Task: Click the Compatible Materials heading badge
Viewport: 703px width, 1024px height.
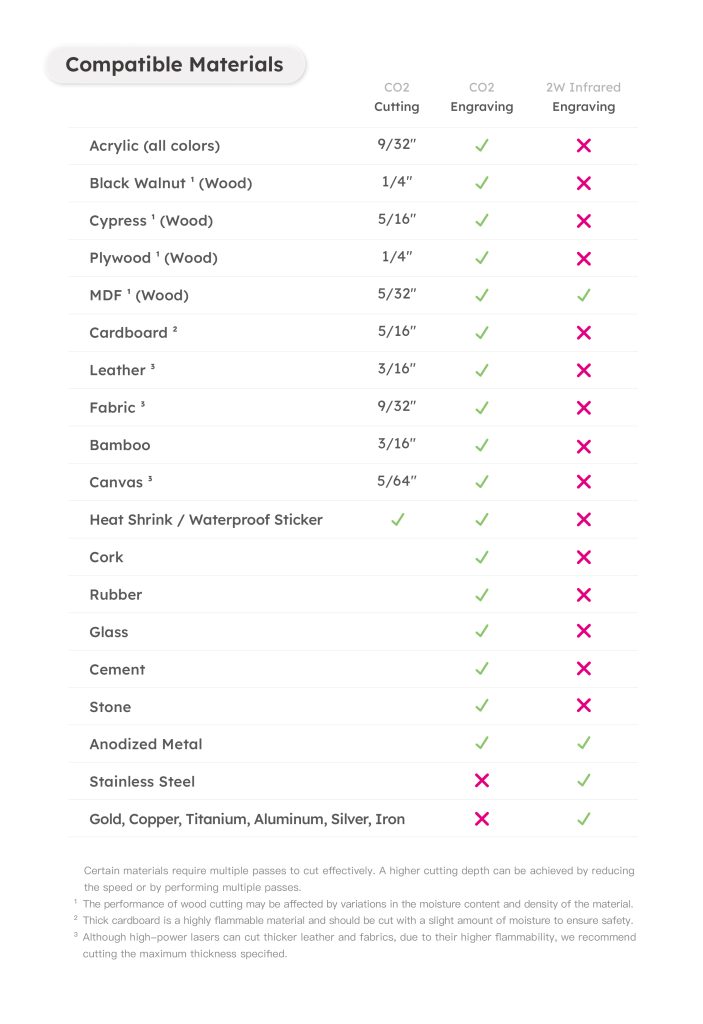Action: (174, 65)
